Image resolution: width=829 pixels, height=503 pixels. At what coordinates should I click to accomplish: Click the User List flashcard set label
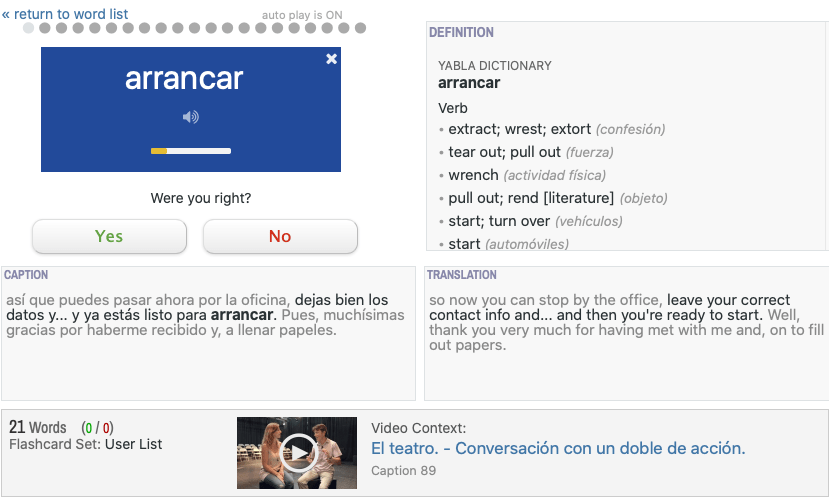(133, 444)
